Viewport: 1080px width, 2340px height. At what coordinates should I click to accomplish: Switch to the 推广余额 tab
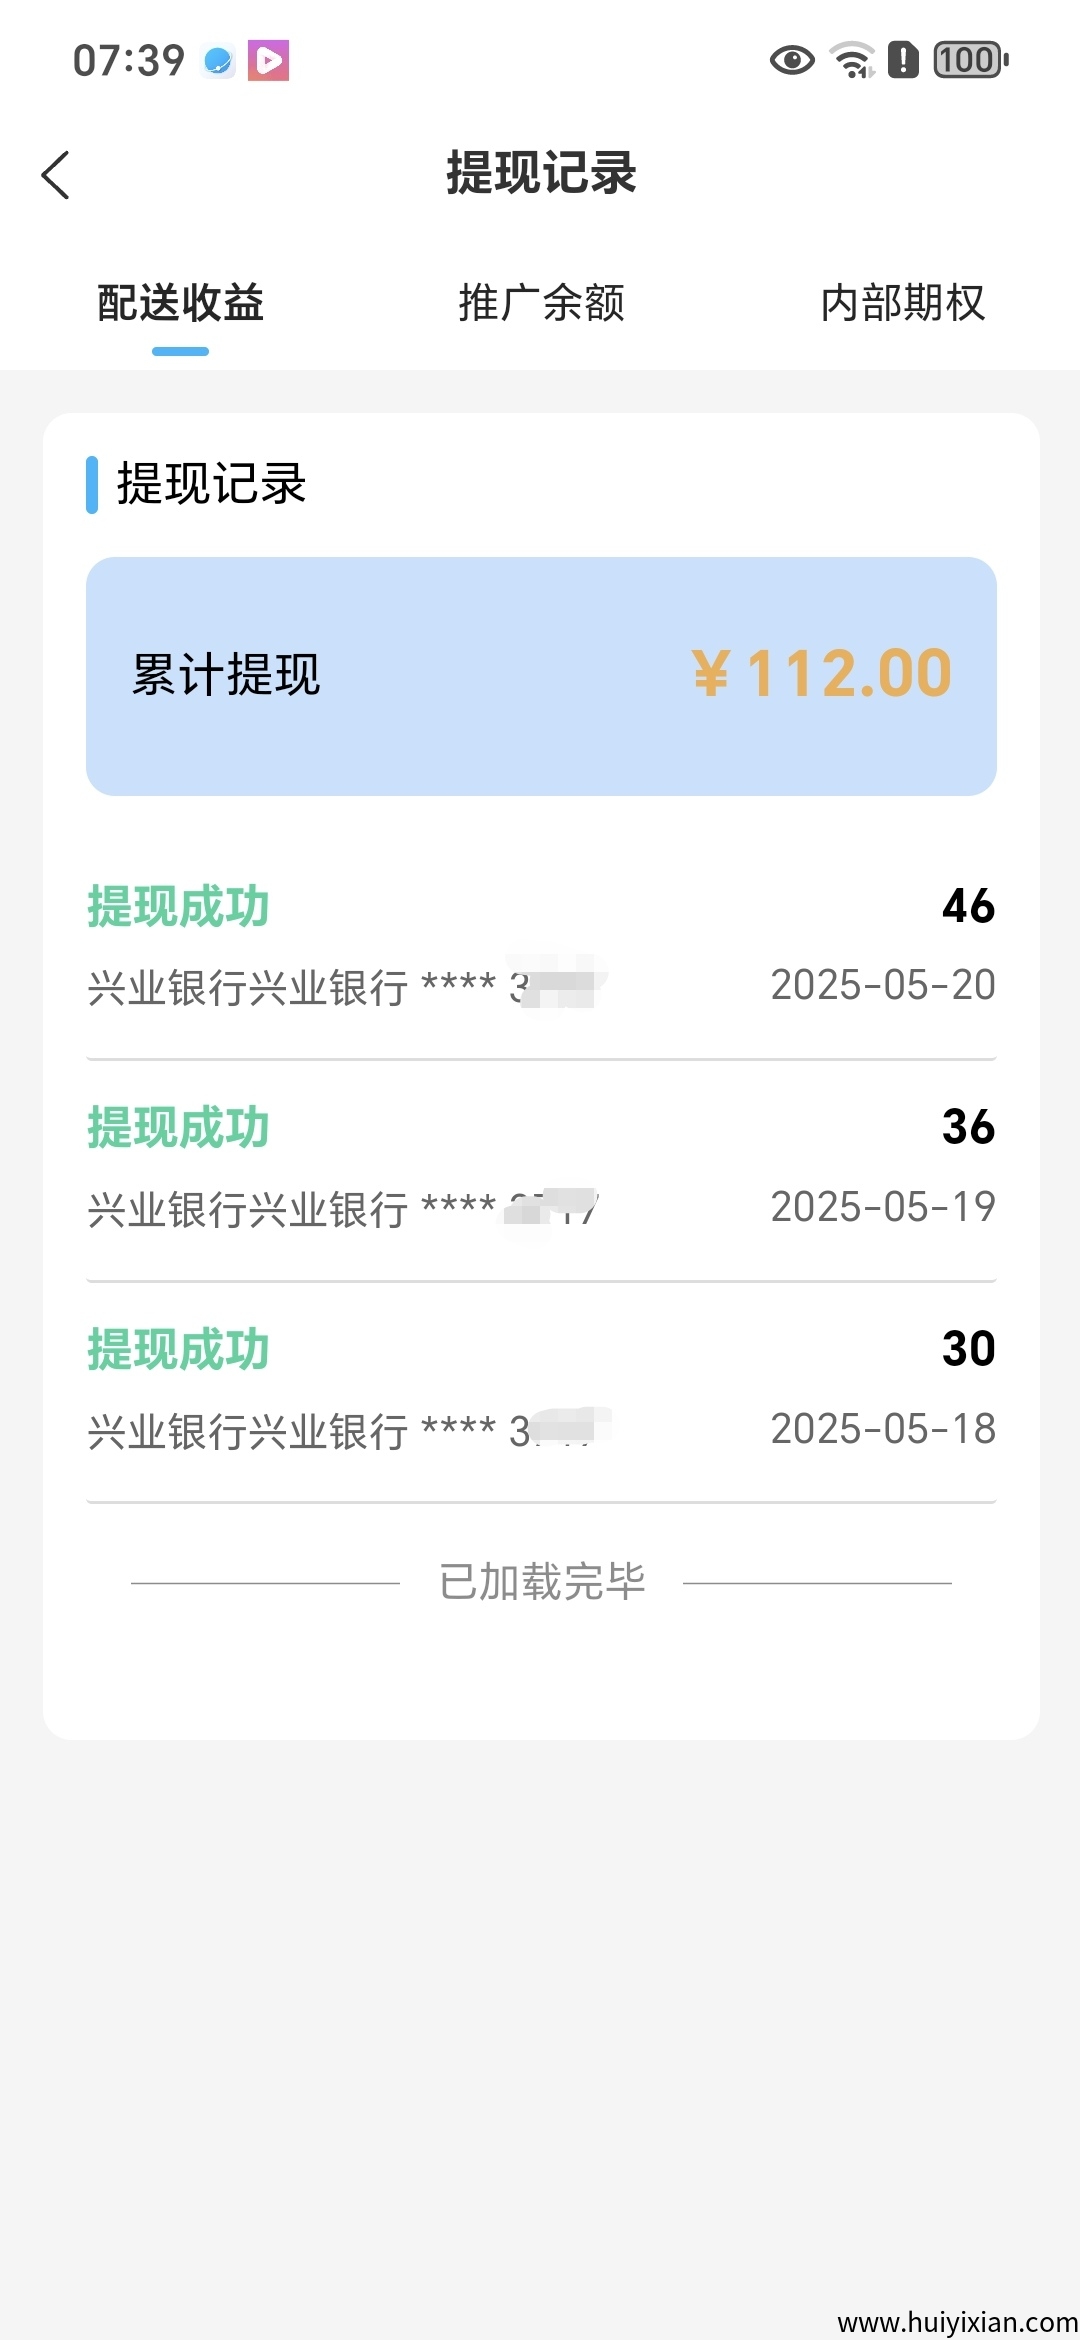pos(541,303)
